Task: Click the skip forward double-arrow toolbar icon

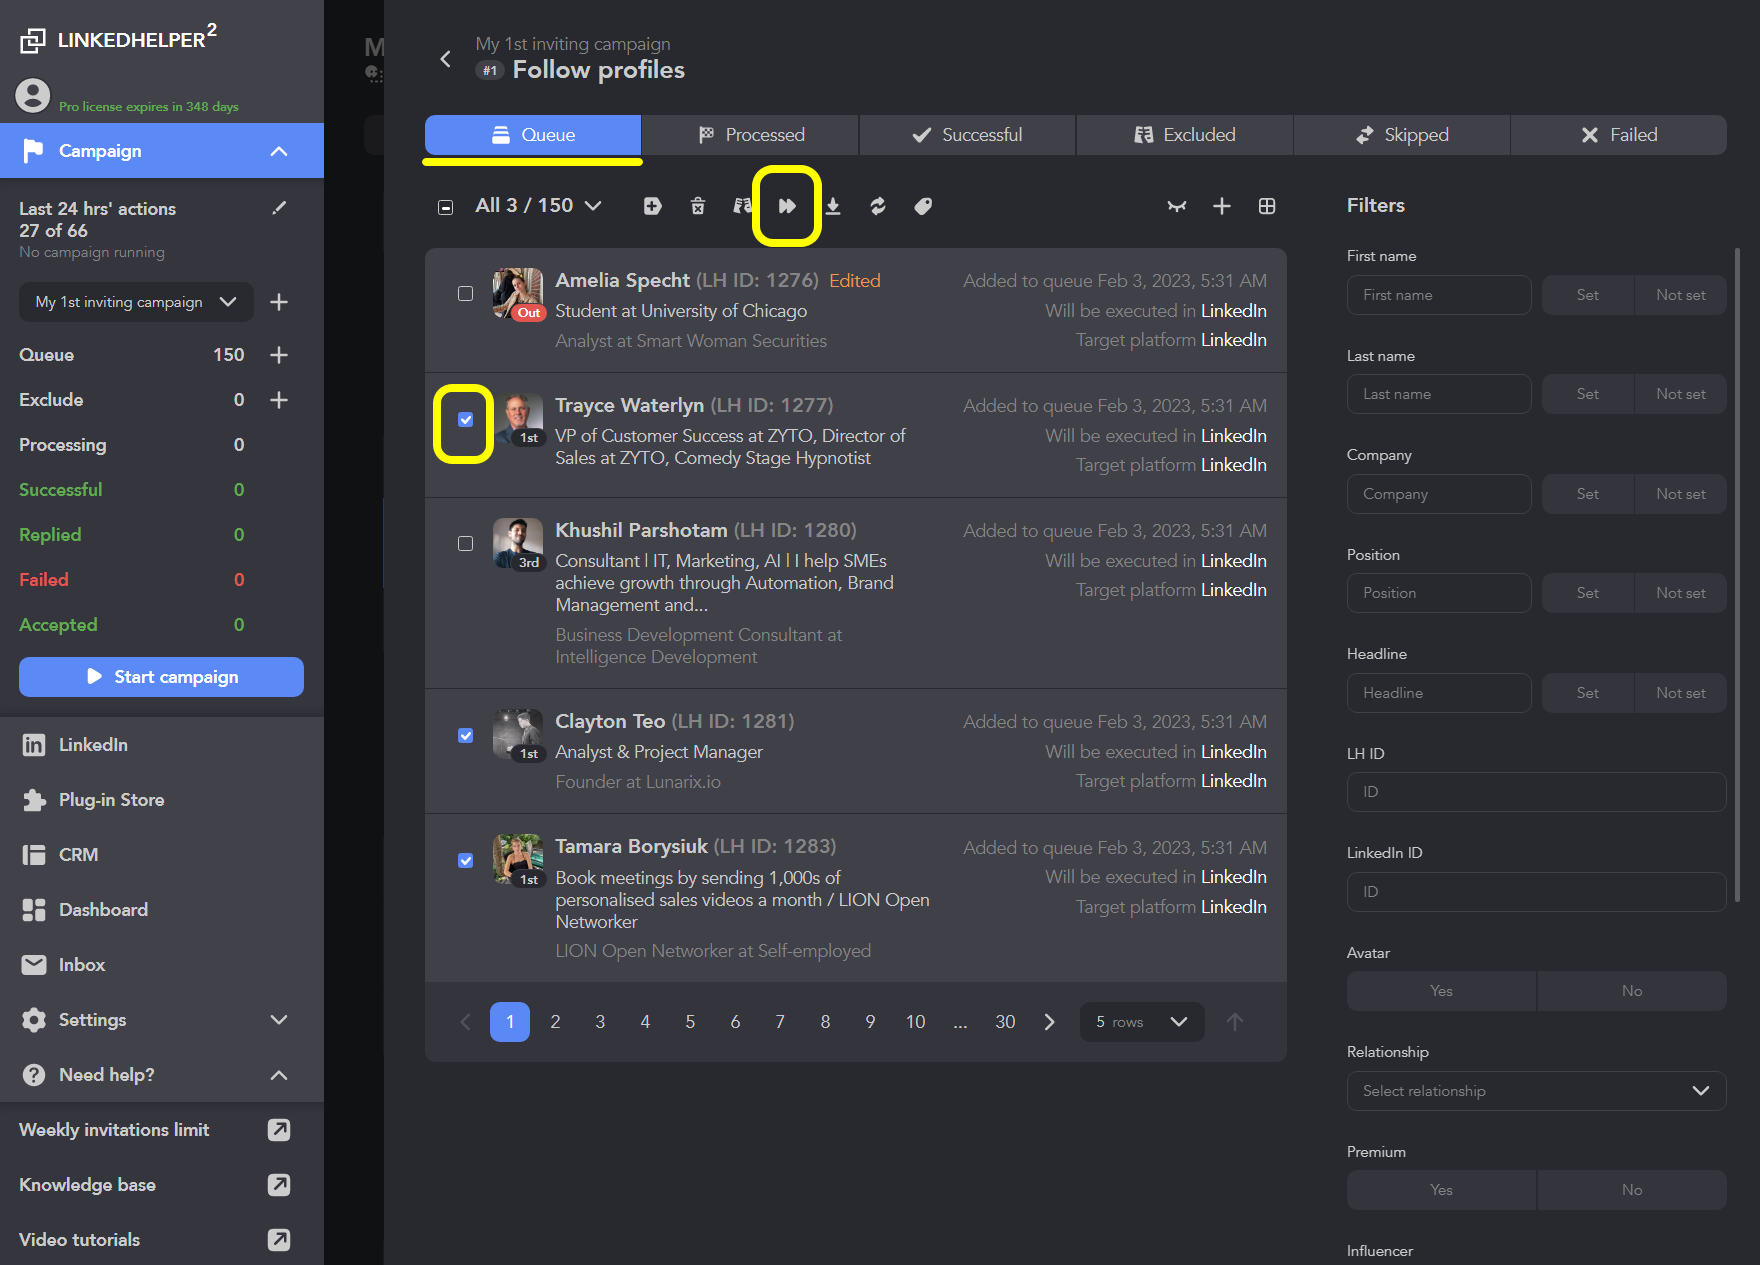Action: point(787,206)
